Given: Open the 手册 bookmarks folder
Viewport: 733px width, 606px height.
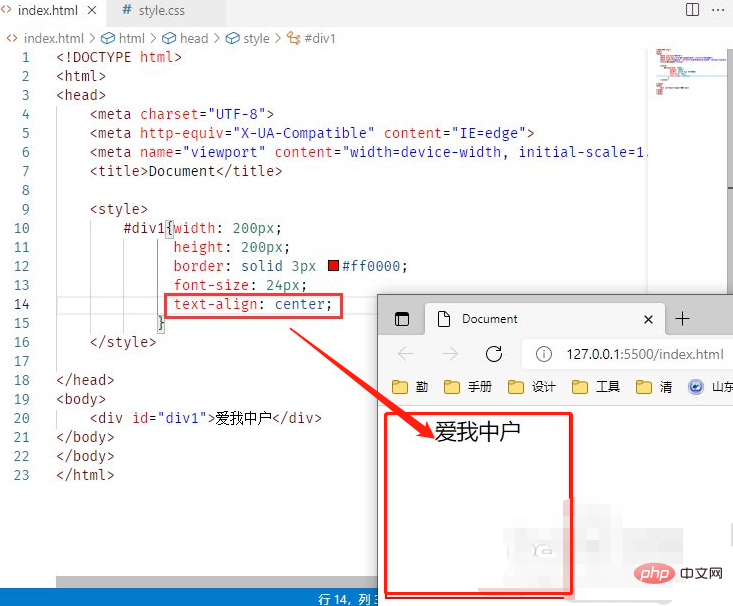Looking at the screenshot, I should 467,387.
